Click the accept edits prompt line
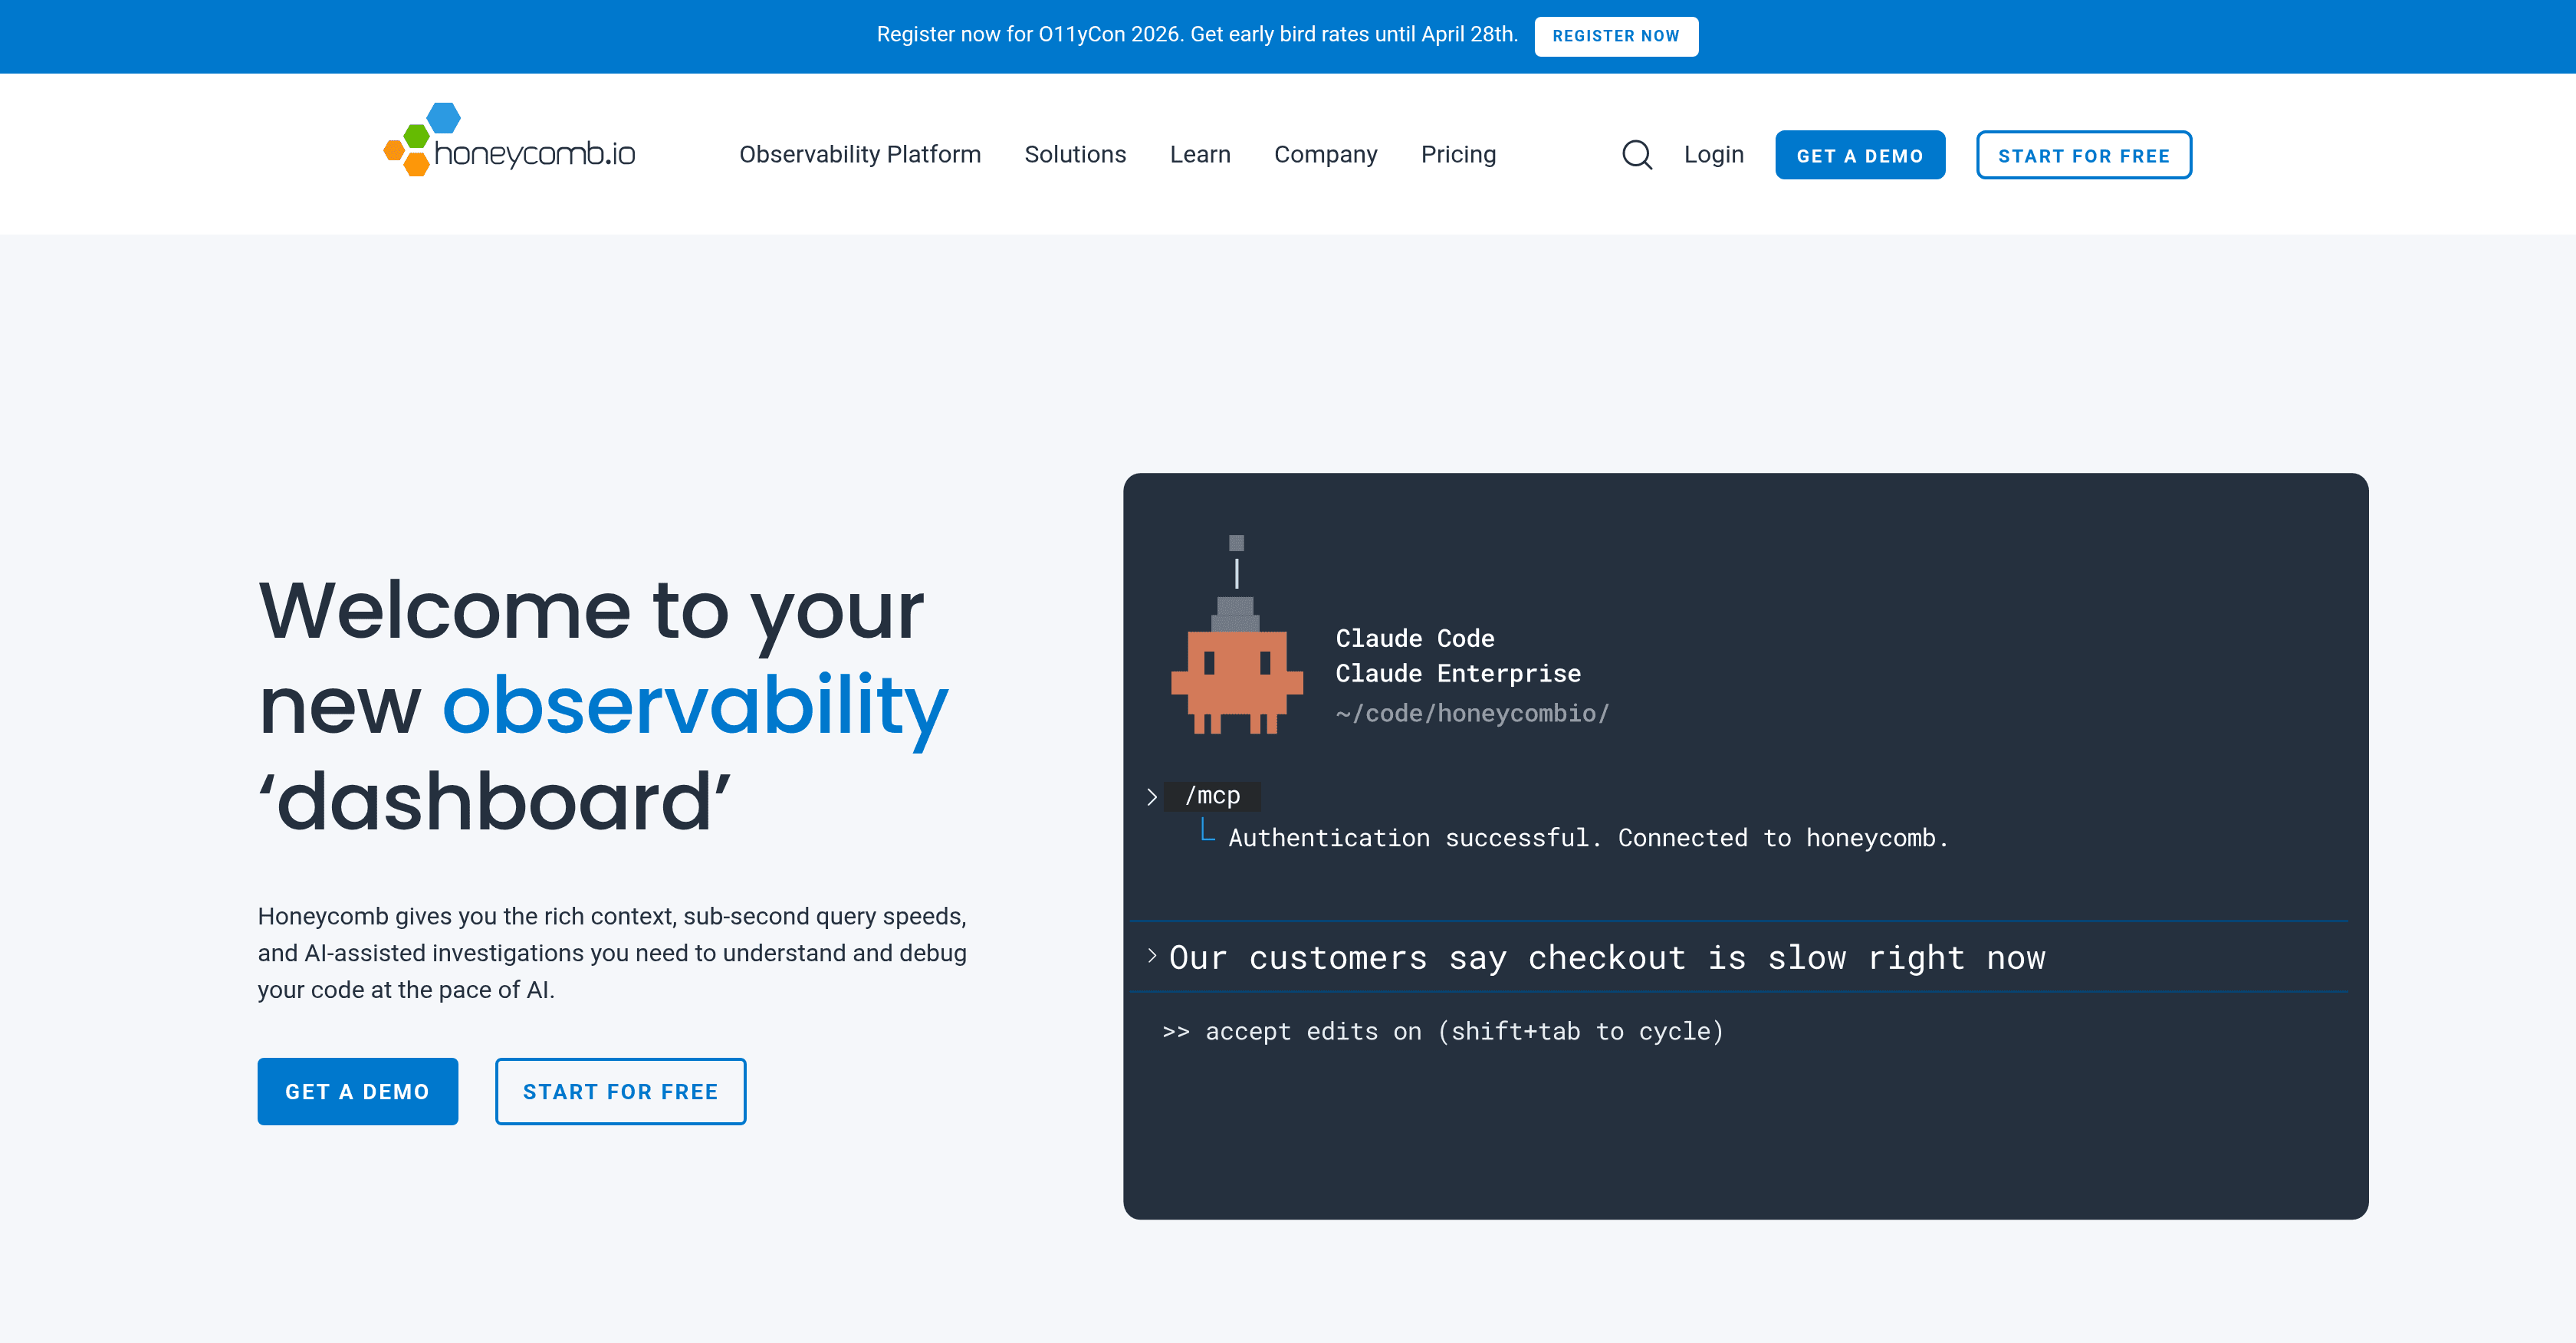This screenshot has width=2576, height=1343. (1443, 1031)
